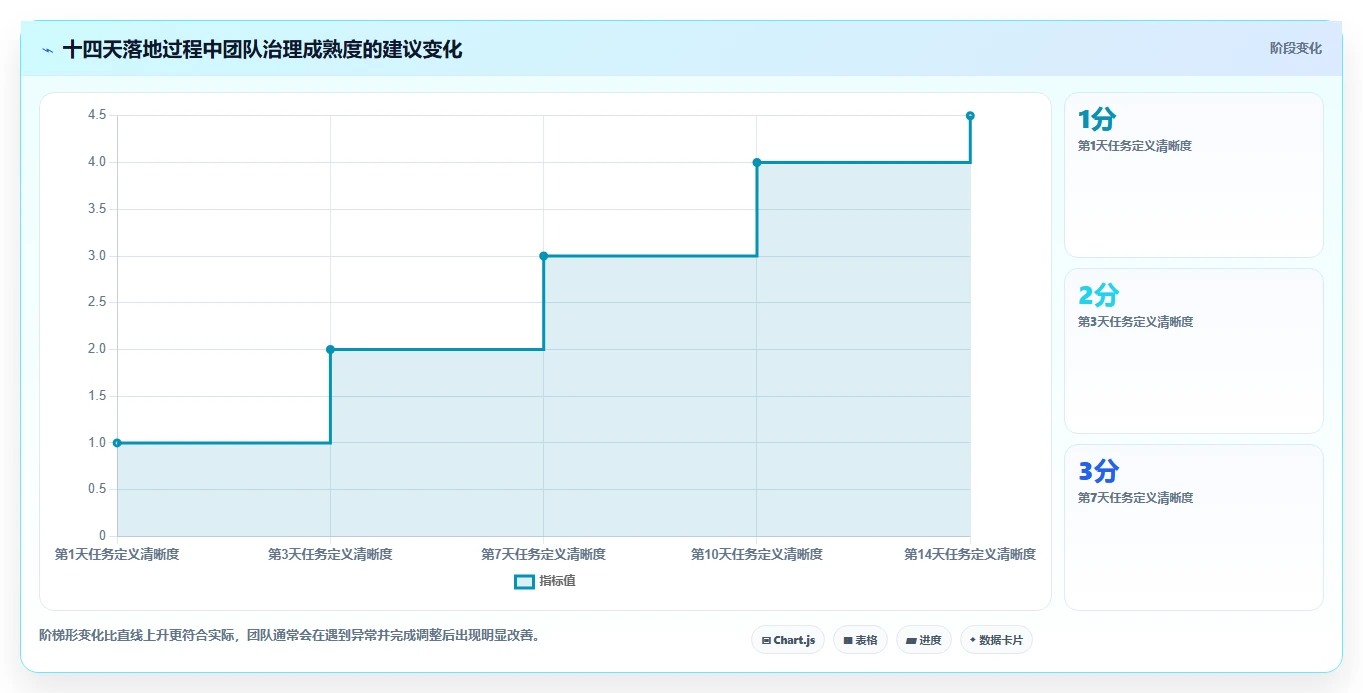Click the data point at value 2.0
The image size is (1363, 693).
tap(330, 349)
